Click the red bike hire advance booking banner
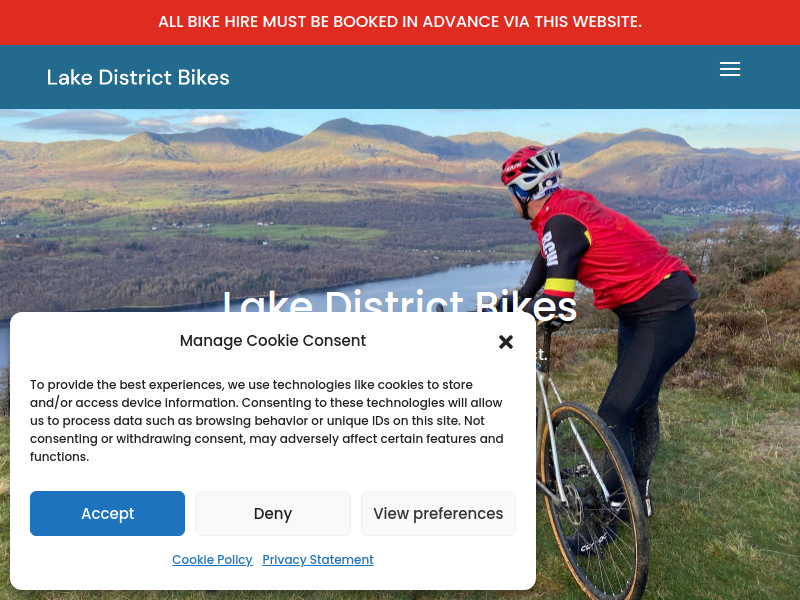Image resolution: width=800 pixels, height=600 pixels. pyautogui.click(x=400, y=22)
